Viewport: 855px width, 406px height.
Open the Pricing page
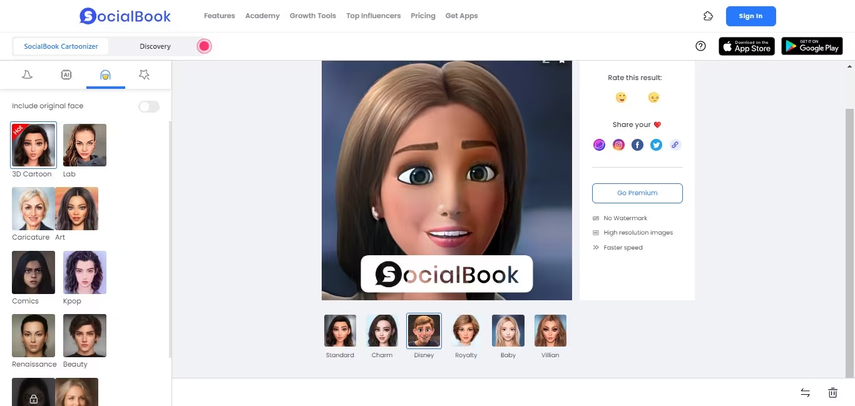(x=423, y=16)
